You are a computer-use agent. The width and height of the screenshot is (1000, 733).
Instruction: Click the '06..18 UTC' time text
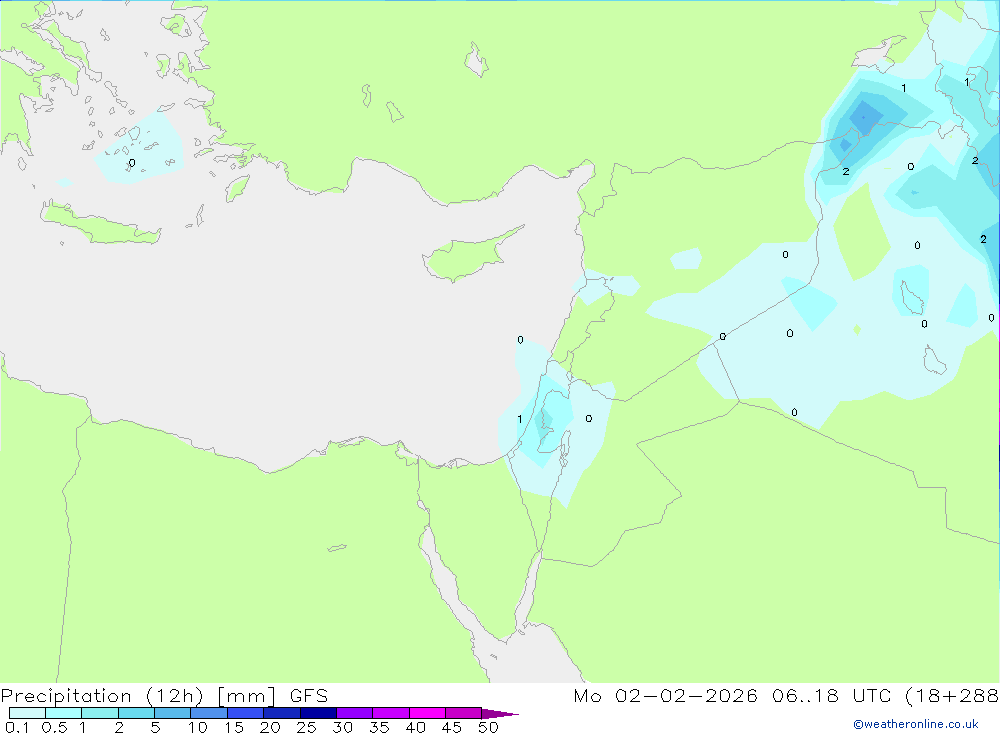click(832, 696)
